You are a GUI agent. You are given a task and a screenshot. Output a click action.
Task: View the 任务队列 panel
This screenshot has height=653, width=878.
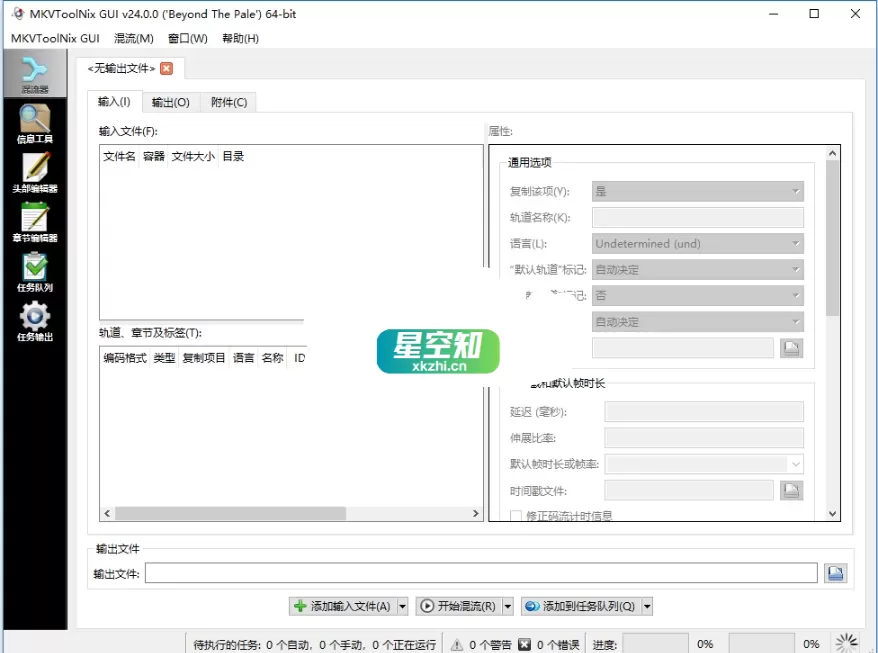35,272
